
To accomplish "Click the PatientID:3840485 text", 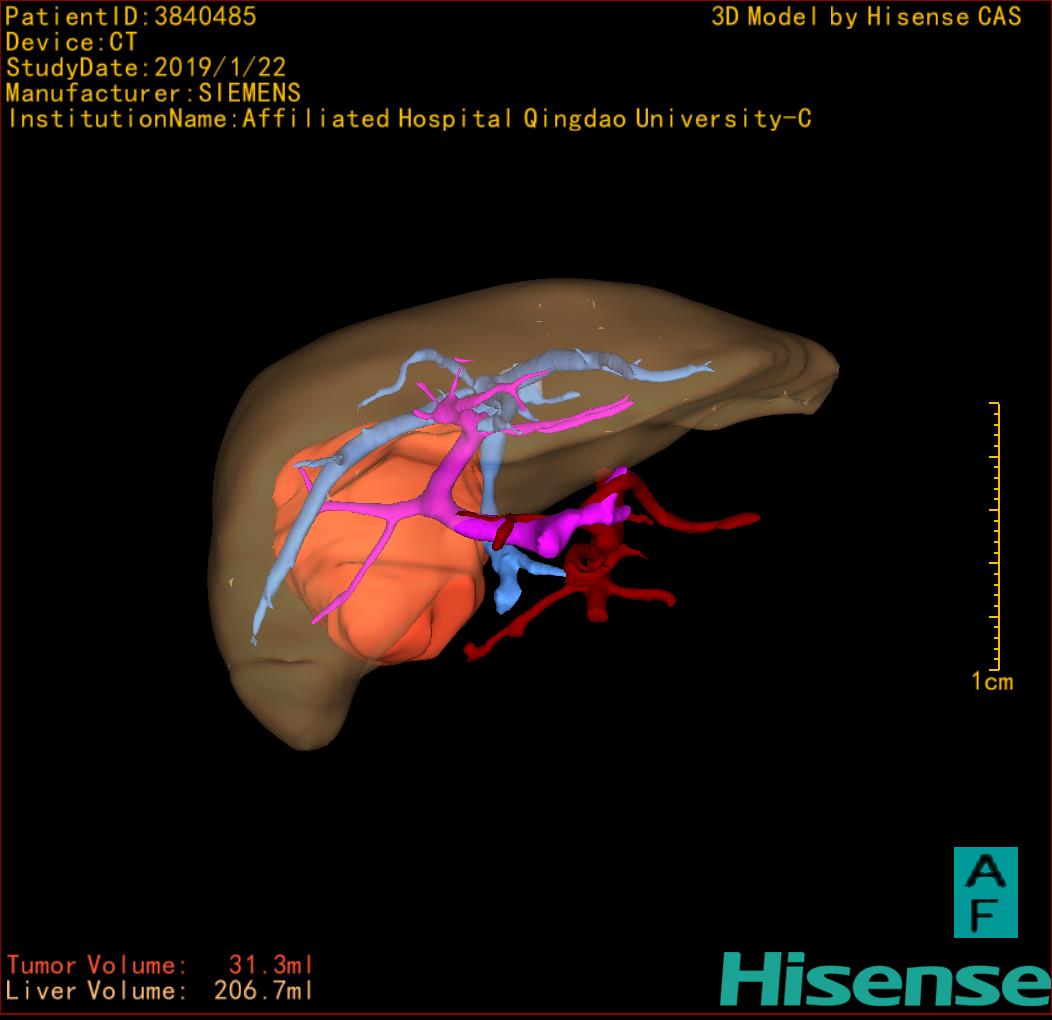I will click(x=131, y=16).
